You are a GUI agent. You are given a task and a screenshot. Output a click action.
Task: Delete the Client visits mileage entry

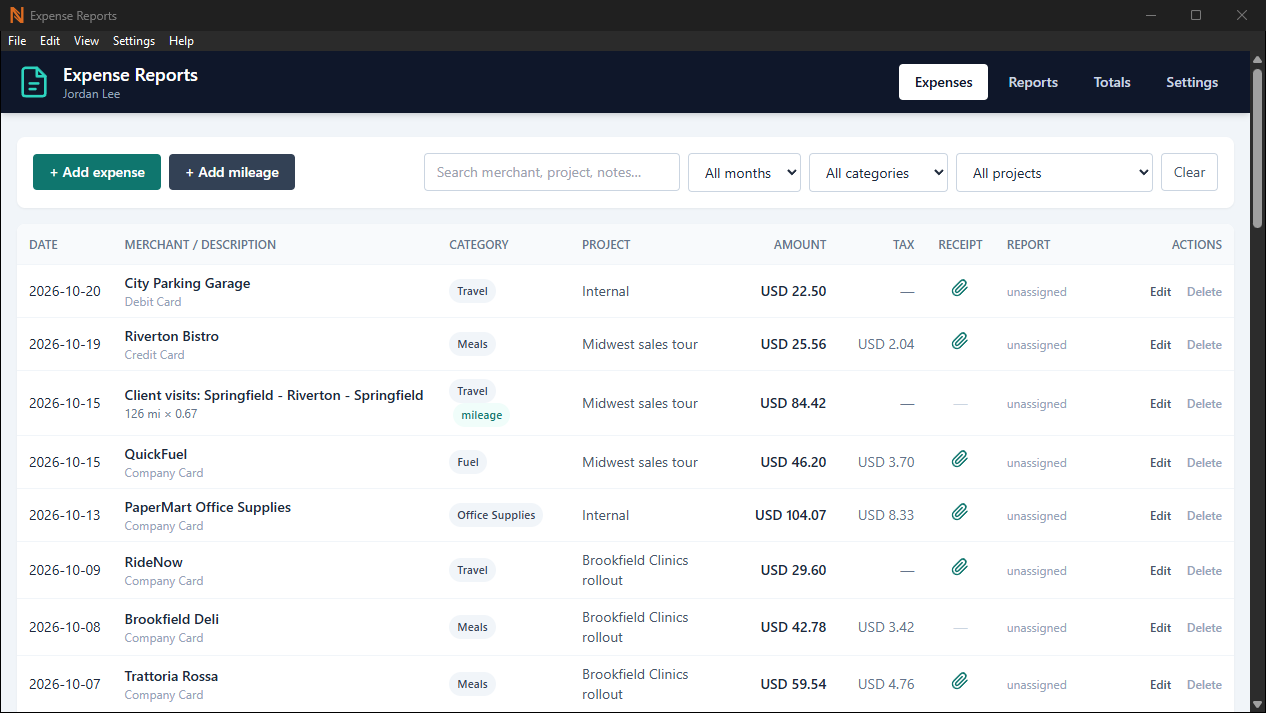pos(1204,404)
